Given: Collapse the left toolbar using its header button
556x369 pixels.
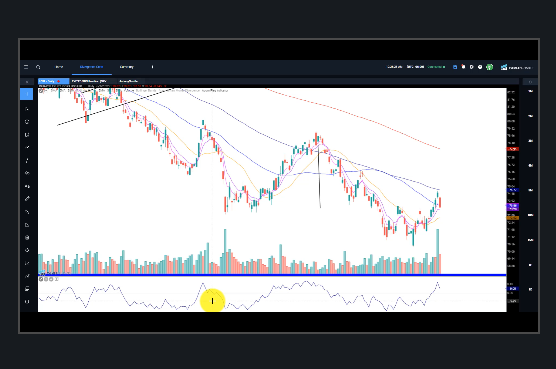Looking at the screenshot, I should click(x=27, y=82).
